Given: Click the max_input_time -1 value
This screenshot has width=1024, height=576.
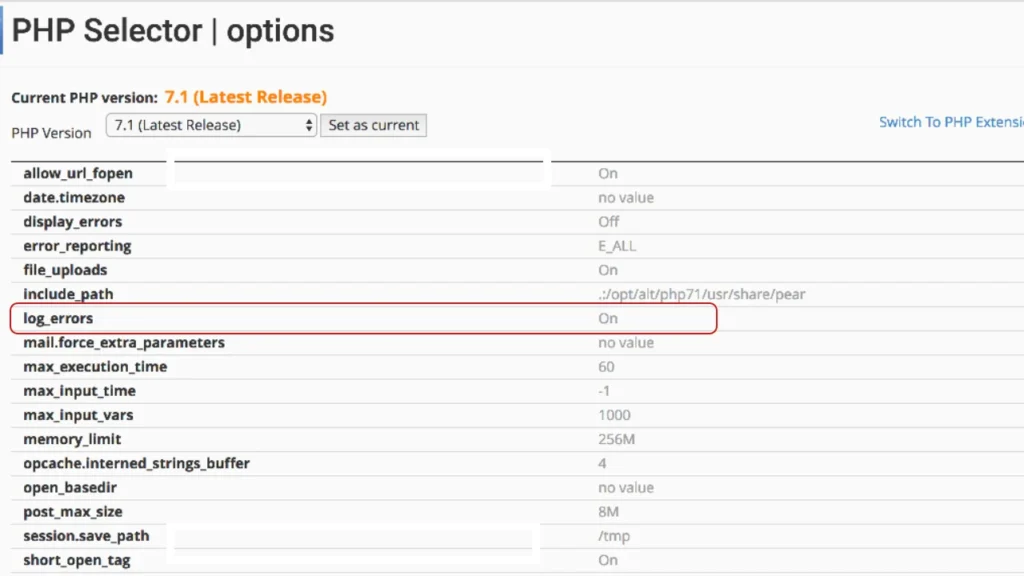Looking at the screenshot, I should [x=605, y=390].
